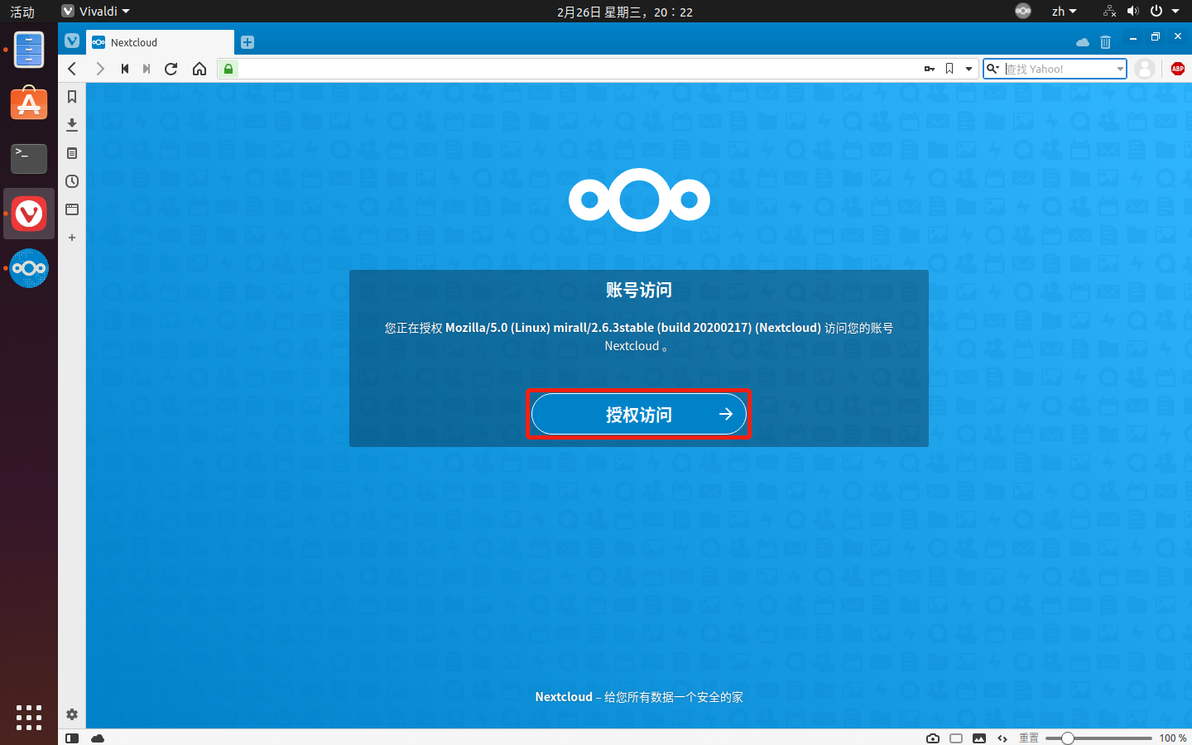Open Vivaldi settings gear icon
The height and width of the screenshot is (745, 1192).
(72, 715)
